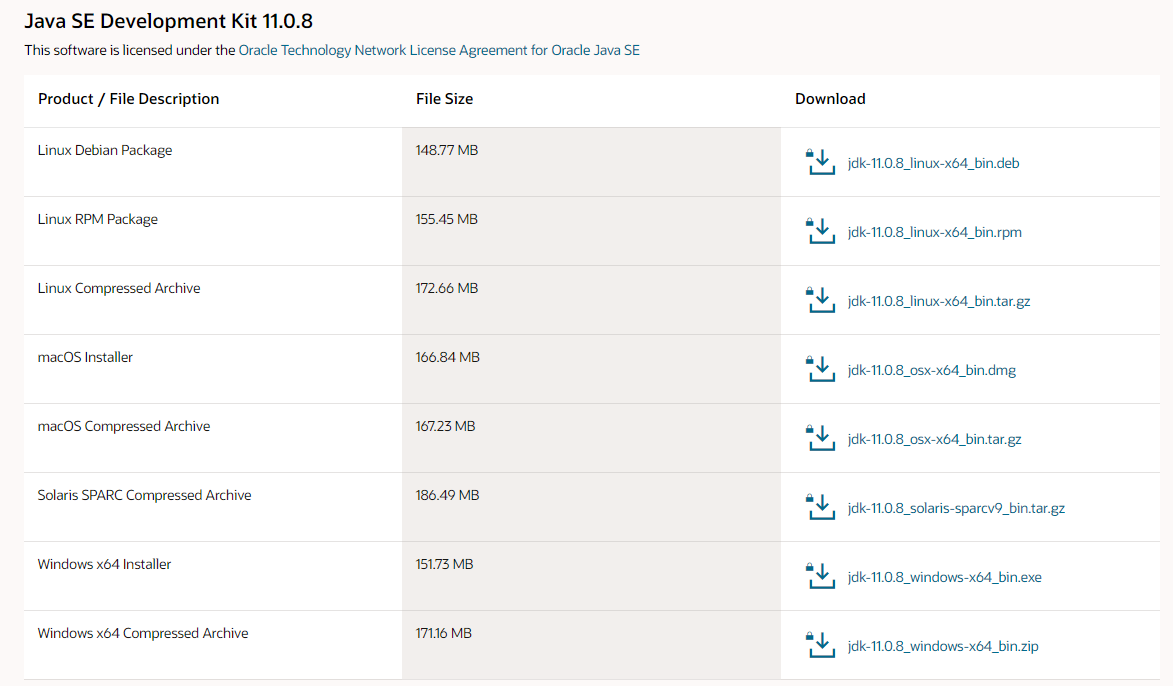Viewport: 1173px width, 686px height.
Task: Click download icon for macOS Installer
Action: [x=821, y=369]
